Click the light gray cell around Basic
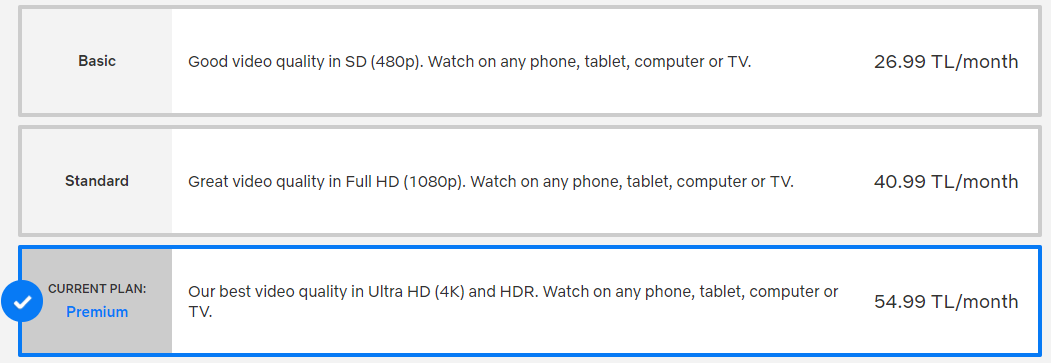Screen dimensions: 1051x363 point(97,61)
